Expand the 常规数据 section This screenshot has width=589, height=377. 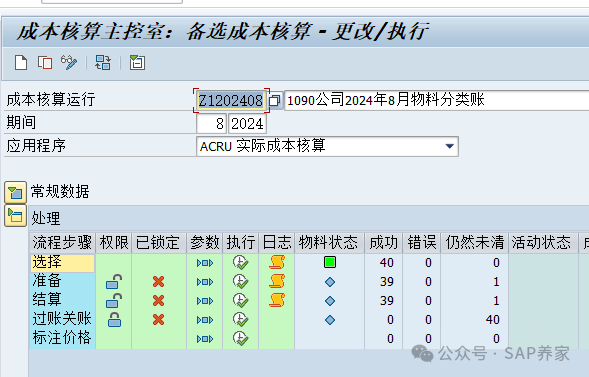[x=15, y=193]
